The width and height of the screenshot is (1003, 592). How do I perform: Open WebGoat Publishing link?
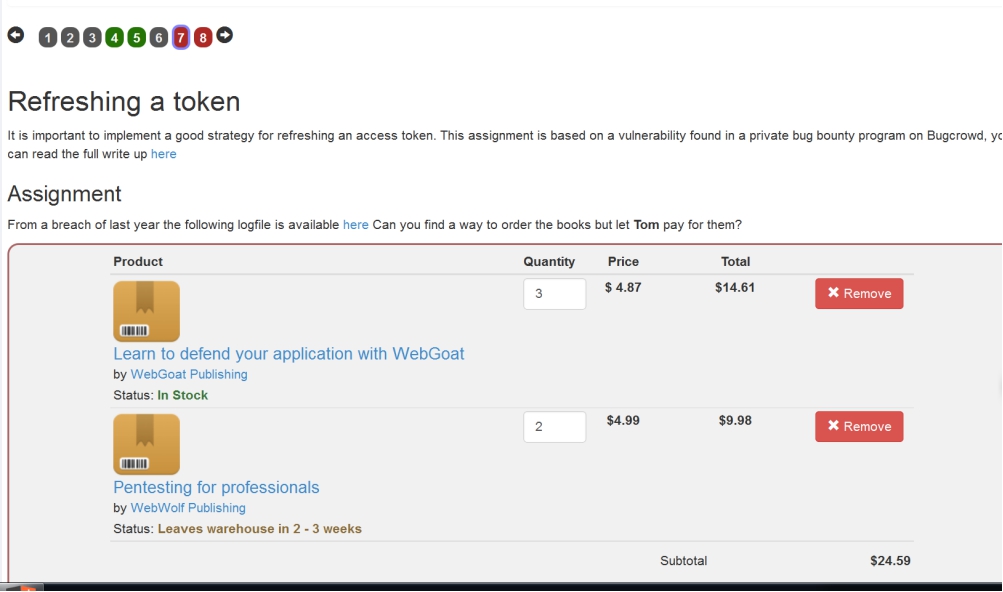189,374
